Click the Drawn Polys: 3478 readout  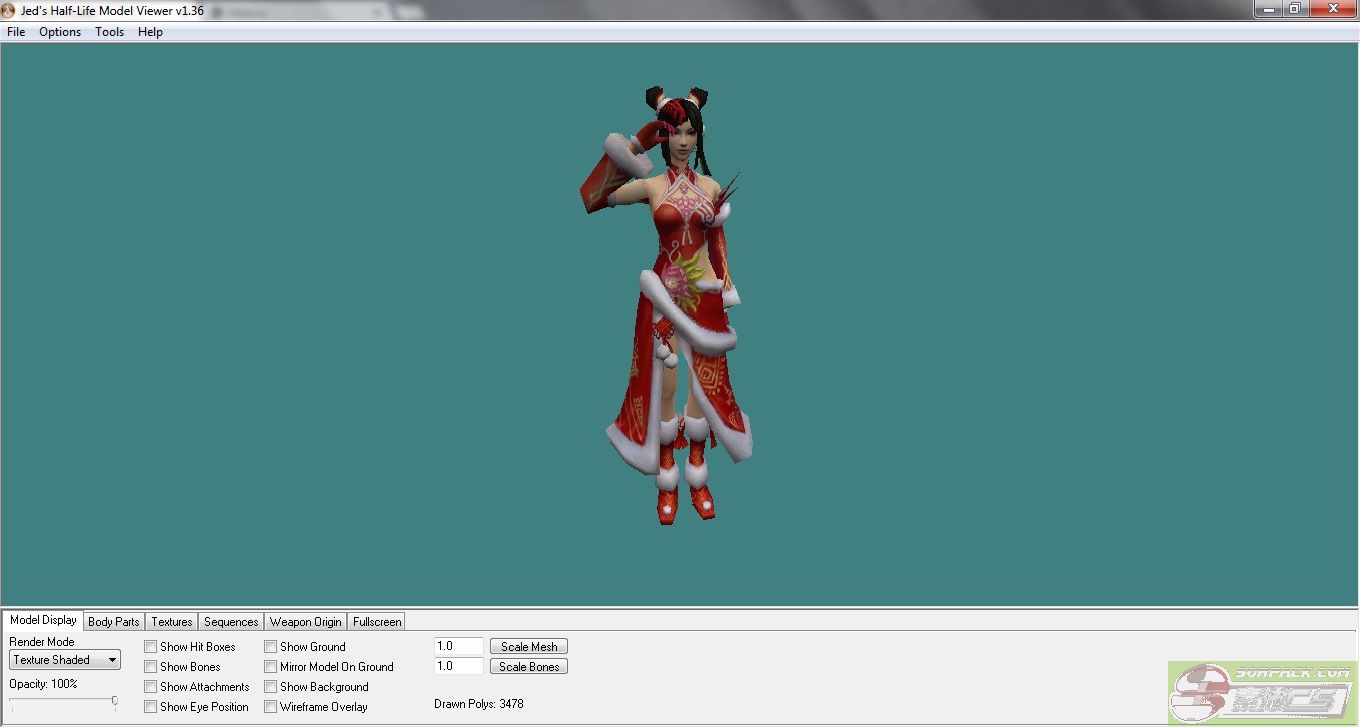[x=479, y=704]
